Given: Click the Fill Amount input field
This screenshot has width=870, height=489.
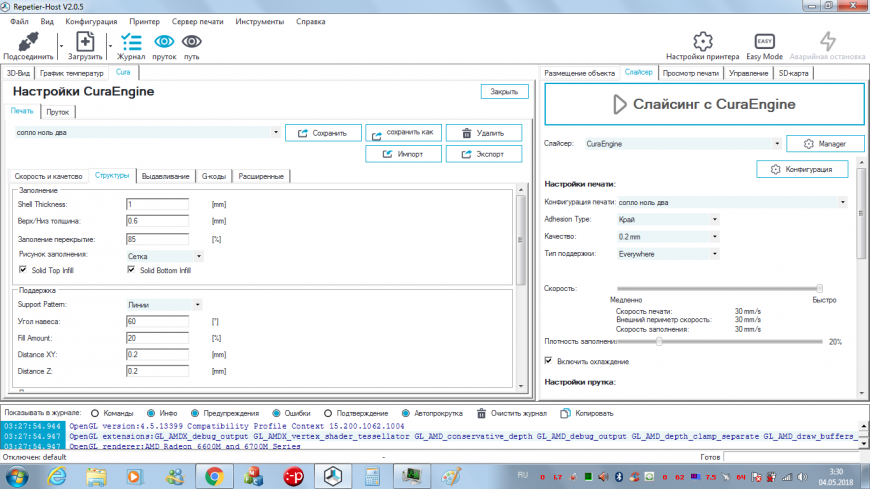Looking at the screenshot, I should (158, 338).
